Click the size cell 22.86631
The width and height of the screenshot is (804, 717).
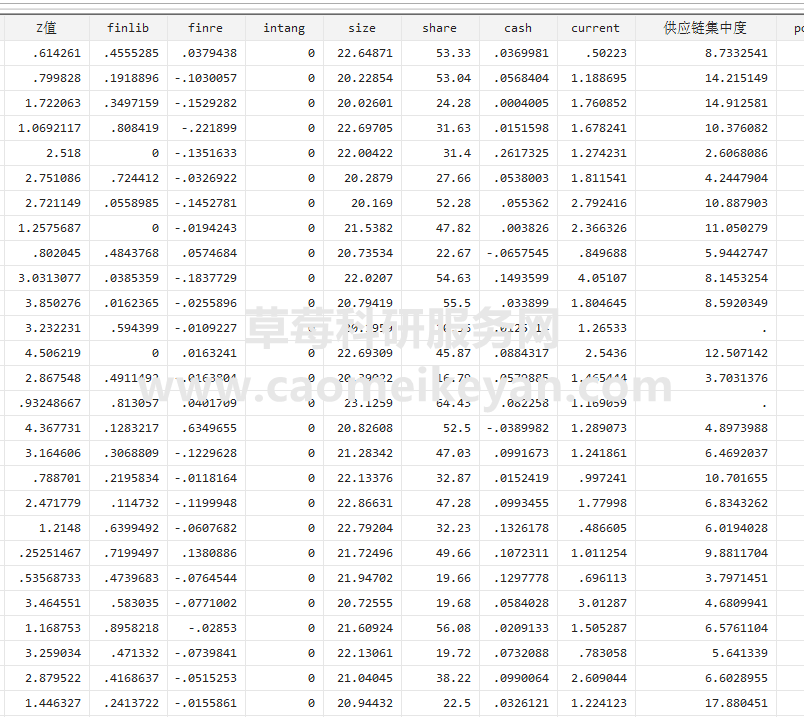point(362,504)
